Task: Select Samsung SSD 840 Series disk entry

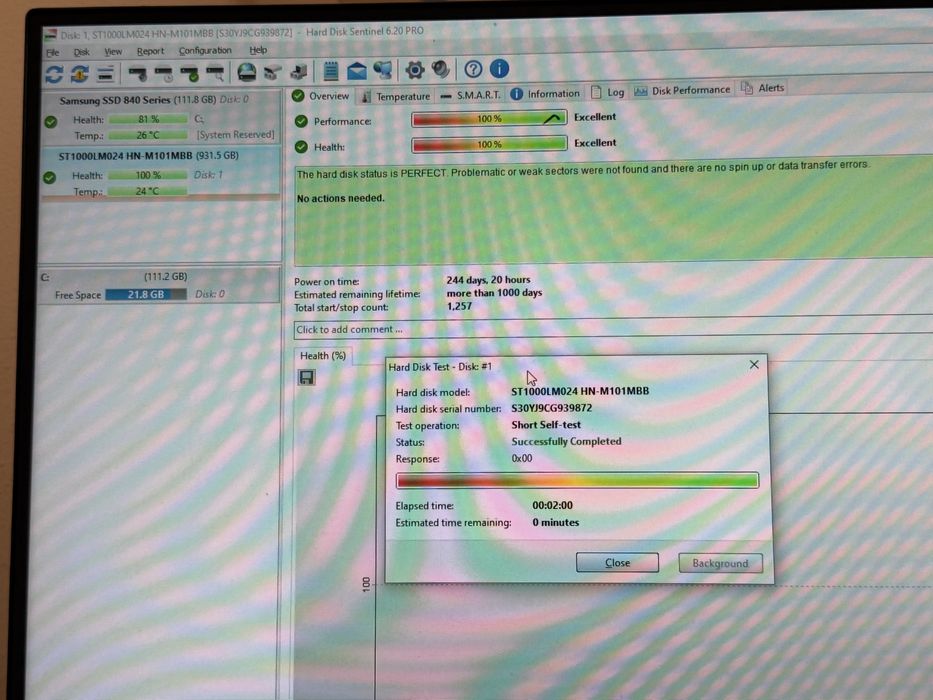Action: [x=159, y=118]
